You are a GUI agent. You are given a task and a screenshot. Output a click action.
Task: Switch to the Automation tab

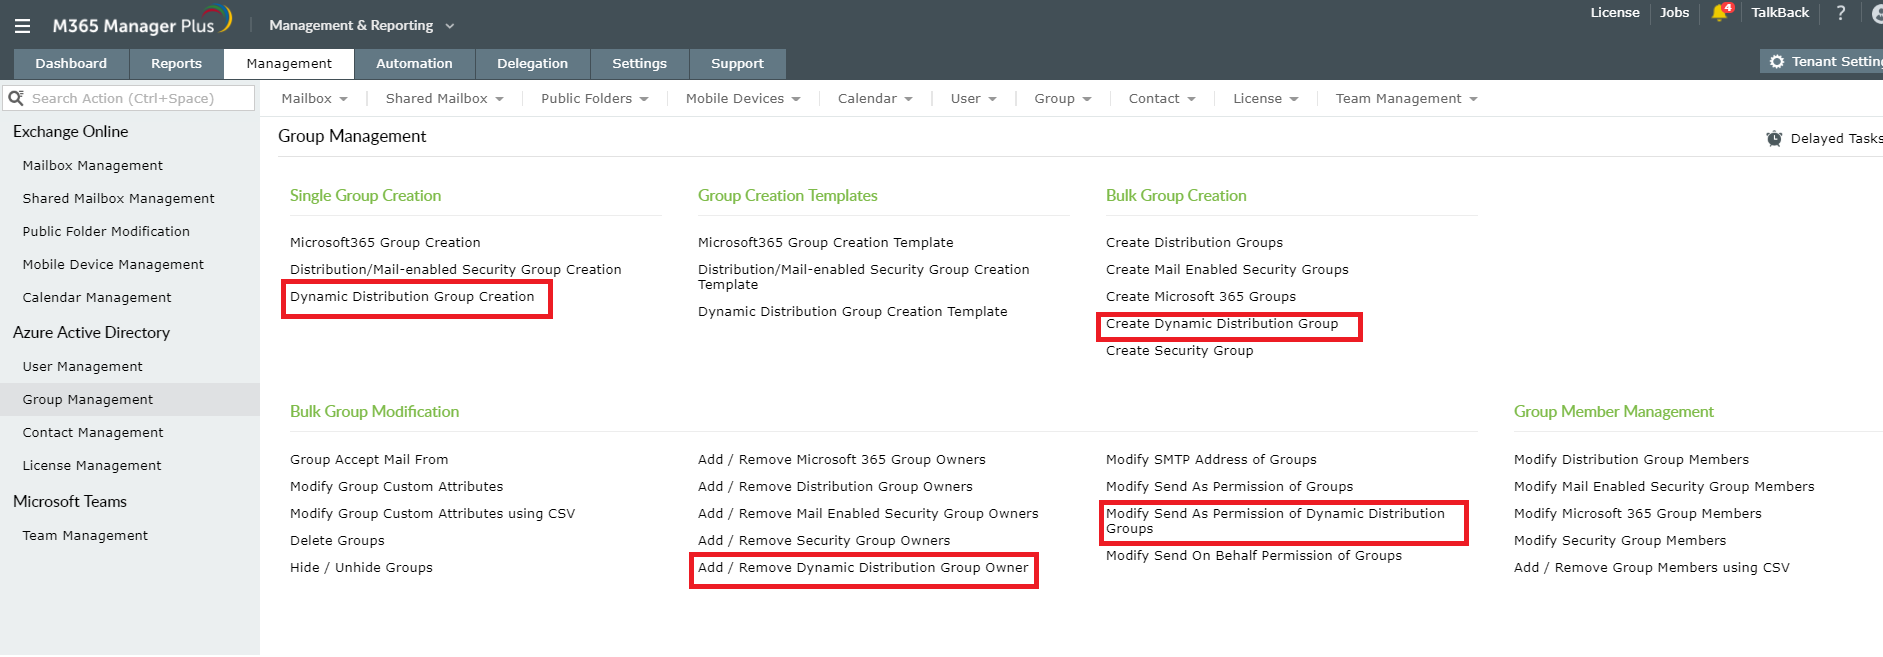pyautogui.click(x=414, y=63)
